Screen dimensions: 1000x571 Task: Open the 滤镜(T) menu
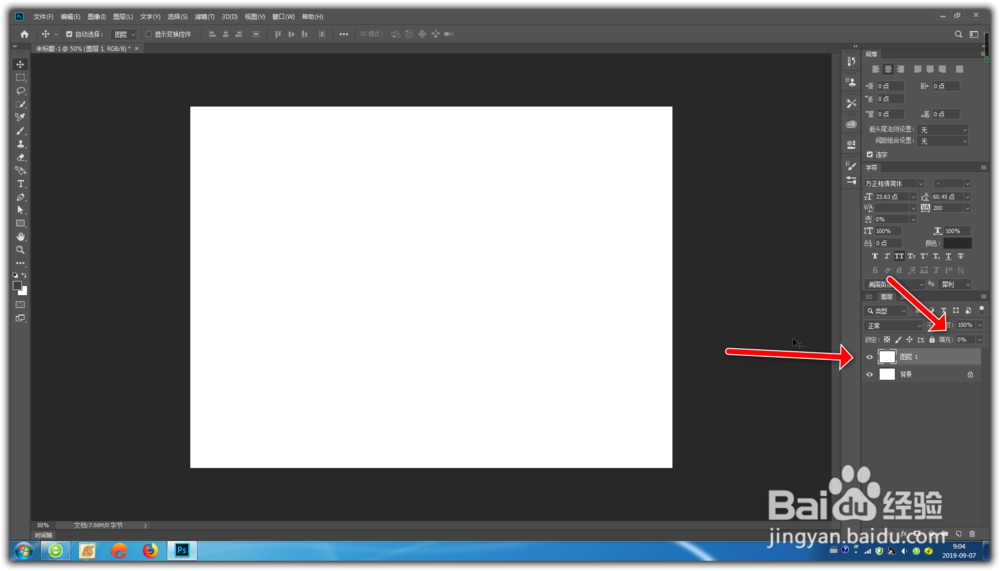[x=204, y=17]
